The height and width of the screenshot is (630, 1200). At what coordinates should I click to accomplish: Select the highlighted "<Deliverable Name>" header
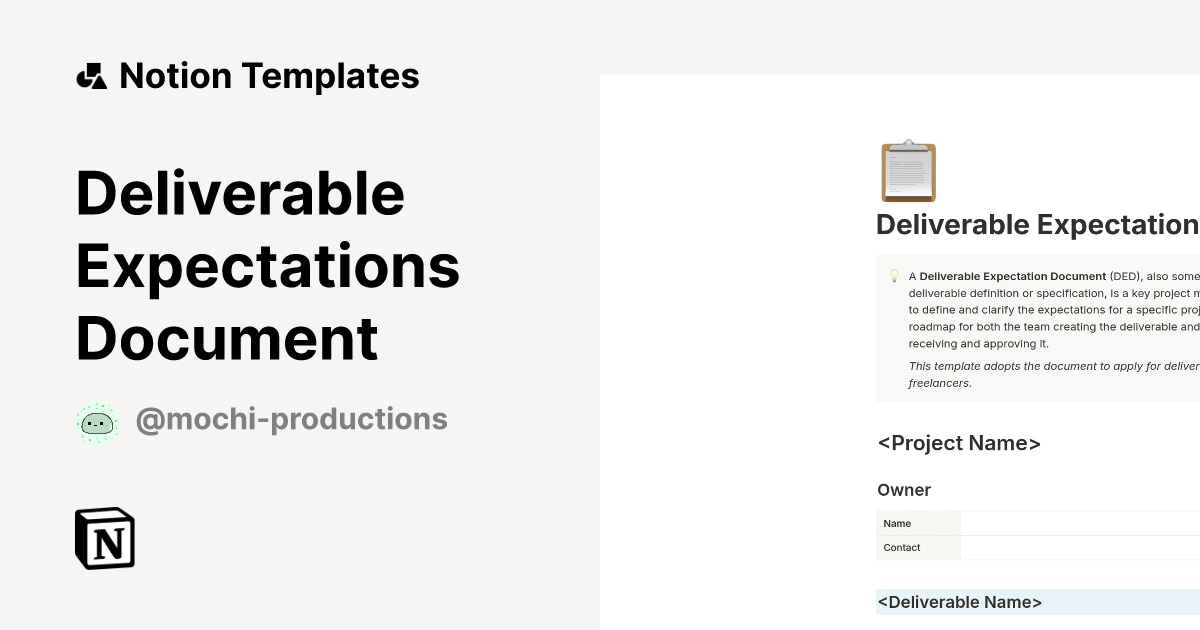pos(959,602)
